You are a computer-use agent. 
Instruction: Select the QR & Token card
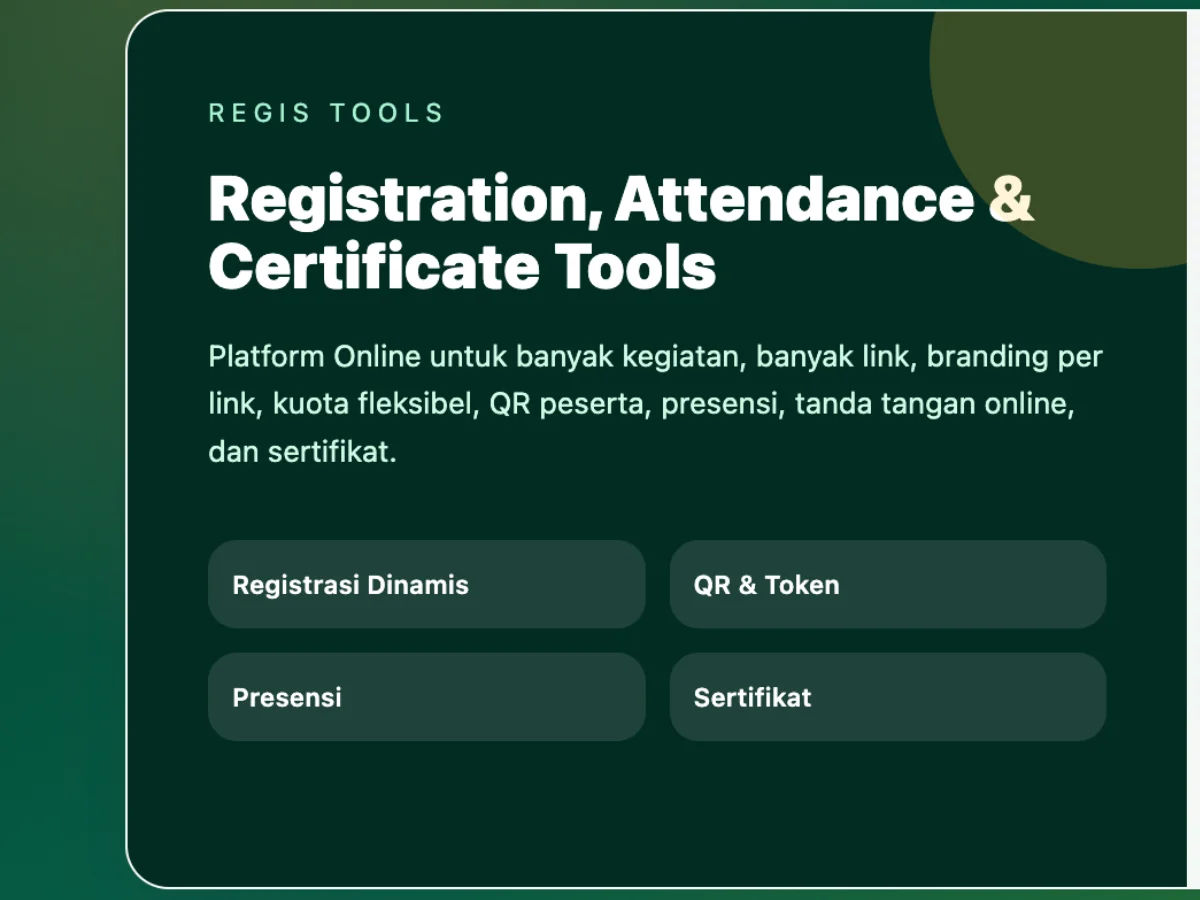click(x=887, y=584)
